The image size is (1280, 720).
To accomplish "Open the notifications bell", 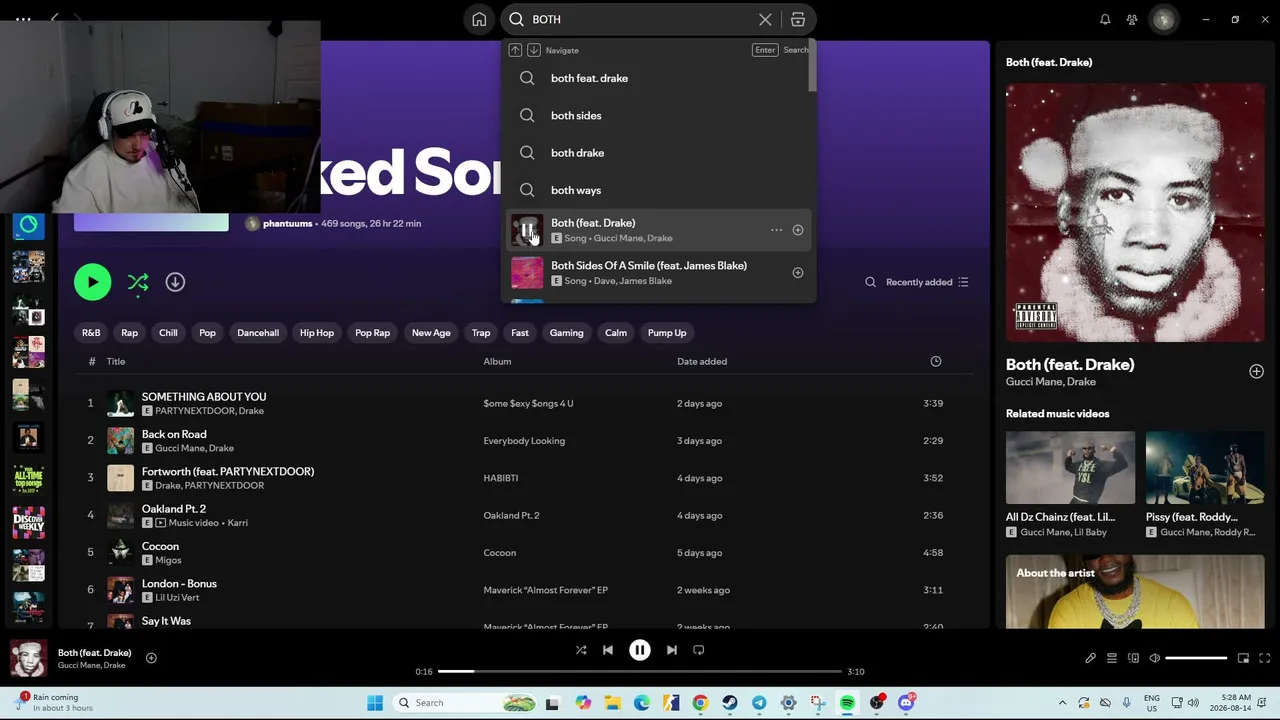I will [x=1105, y=19].
